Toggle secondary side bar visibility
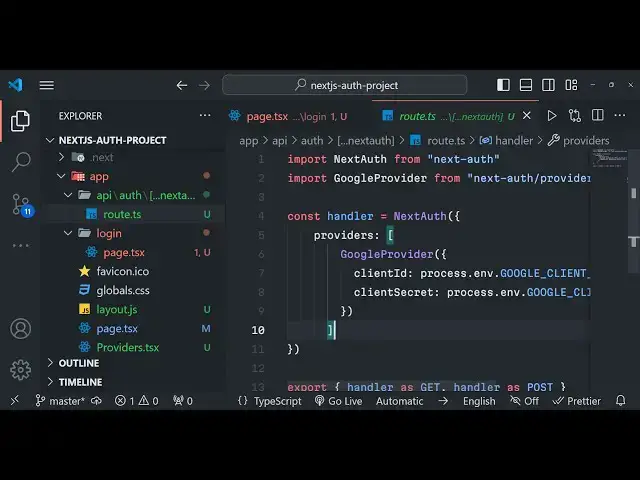This screenshot has width=640, height=480. [548, 85]
